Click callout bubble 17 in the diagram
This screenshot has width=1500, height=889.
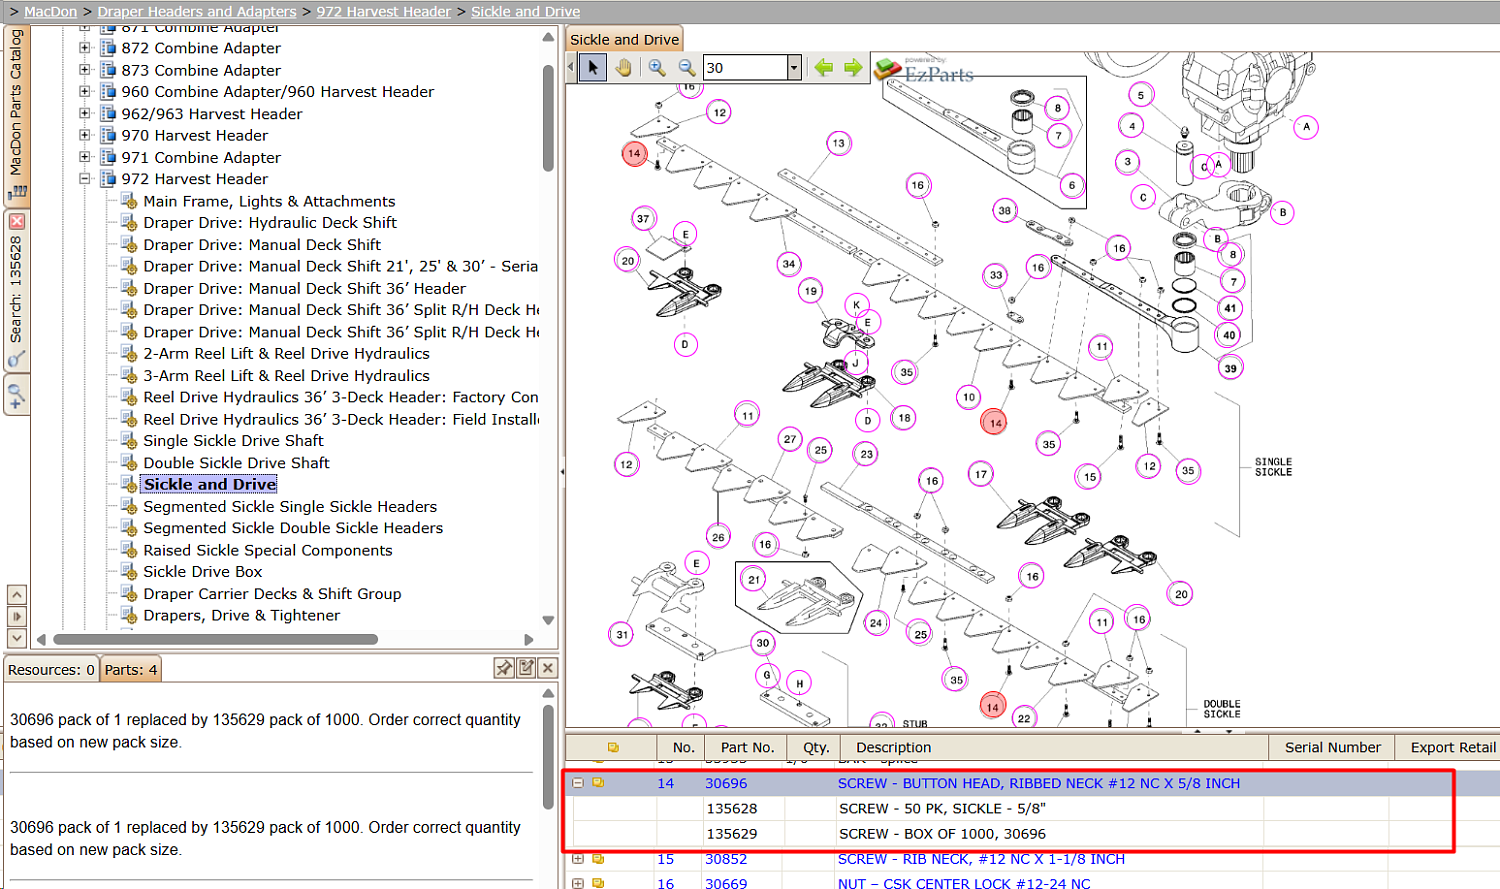(x=981, y=474)
